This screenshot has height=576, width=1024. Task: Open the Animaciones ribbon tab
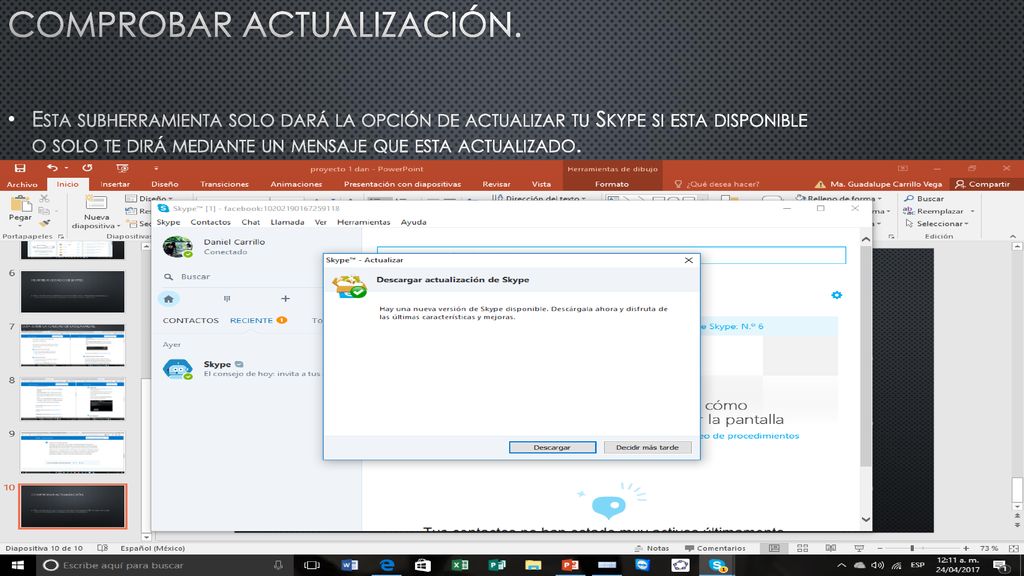[296, 184]
